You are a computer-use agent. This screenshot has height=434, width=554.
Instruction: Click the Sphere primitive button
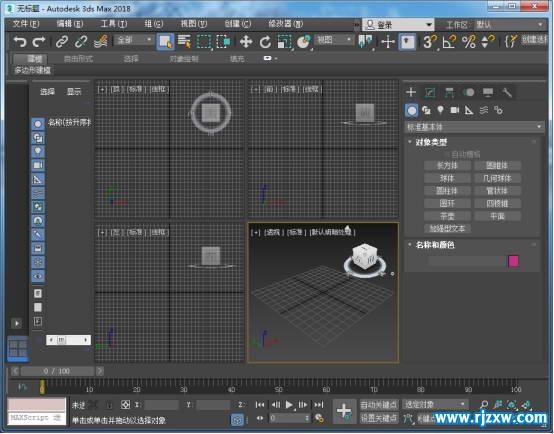point(447,178)
